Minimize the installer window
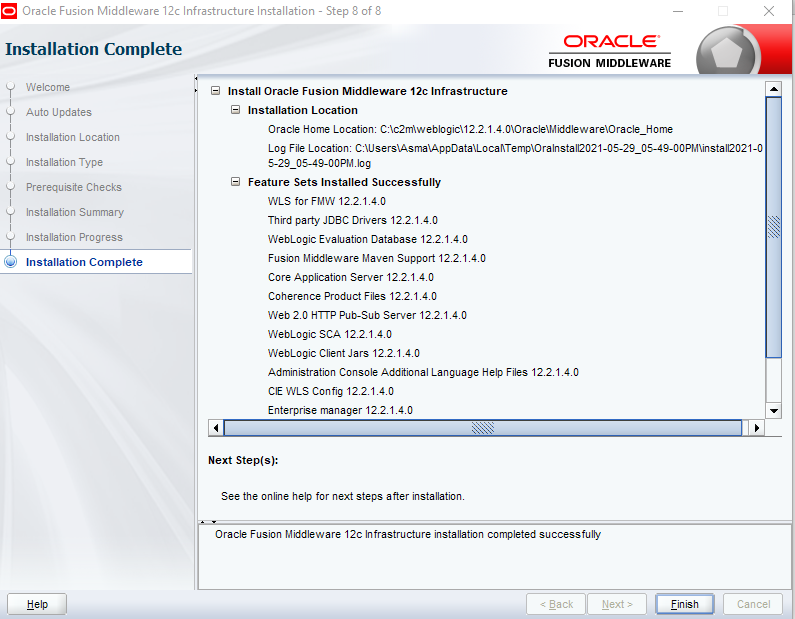 [678, 11]
